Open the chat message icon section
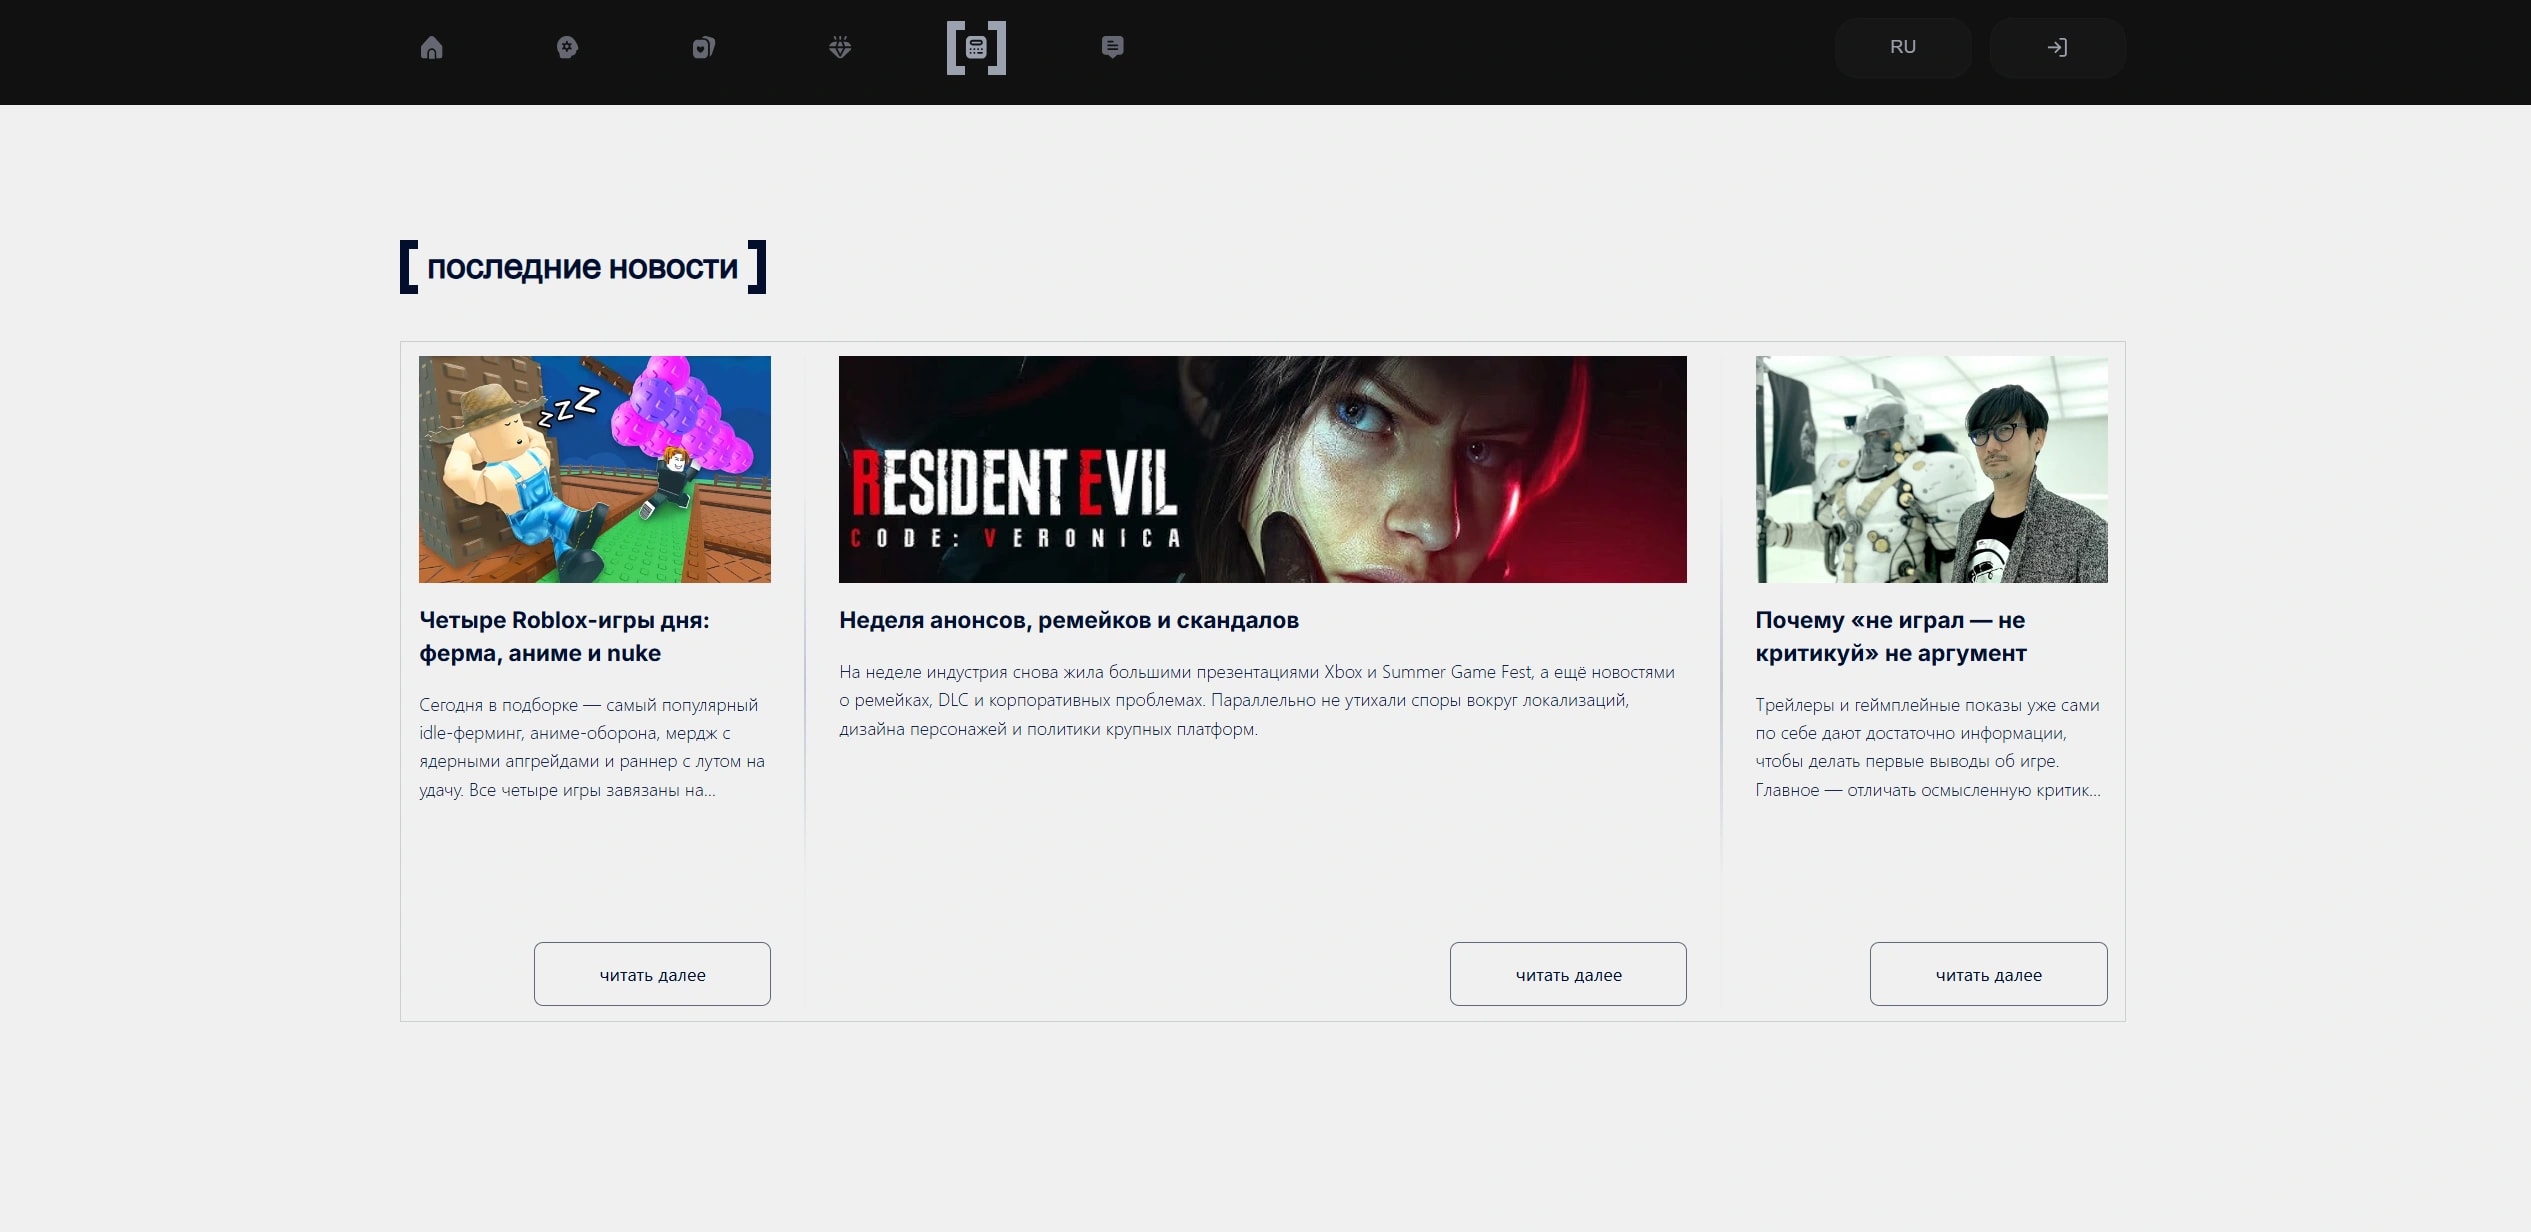2531x1232 pixels. pyautogui.click(x=1112, y=47)
